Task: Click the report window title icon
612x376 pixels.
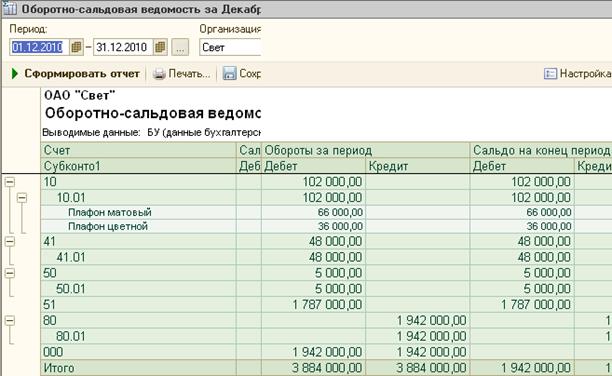Action: 10,9
